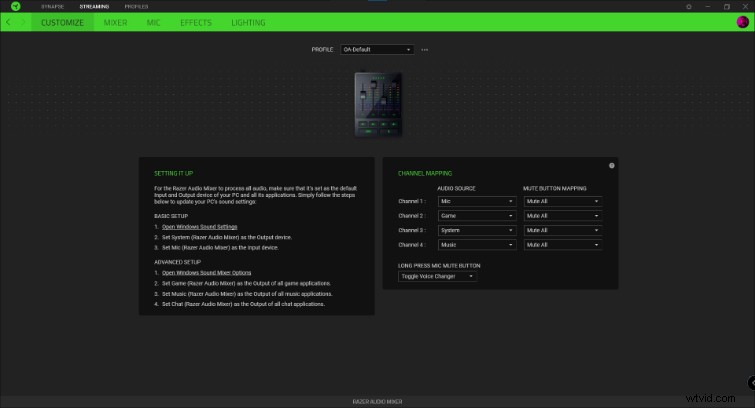
Task: Click the Basic Setup label
Action: coord(171,216)
